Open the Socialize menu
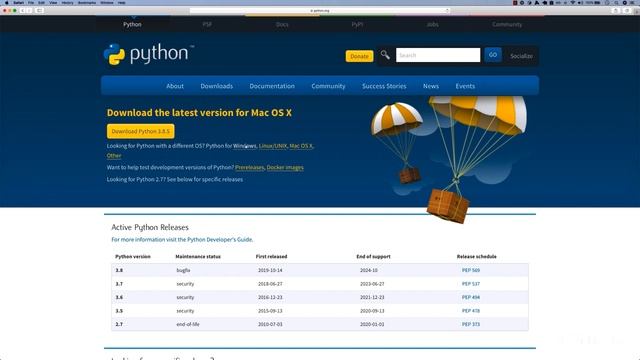The height and width of the screenshot is (360, 640). coord(521,56)
